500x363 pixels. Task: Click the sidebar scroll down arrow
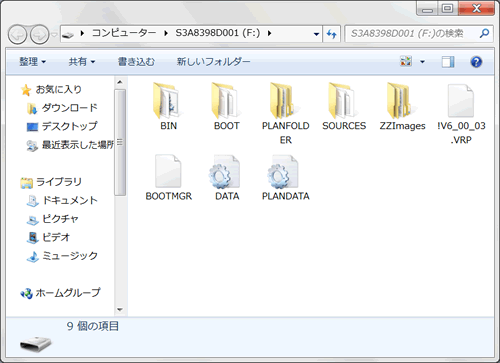tap(120, 310)
